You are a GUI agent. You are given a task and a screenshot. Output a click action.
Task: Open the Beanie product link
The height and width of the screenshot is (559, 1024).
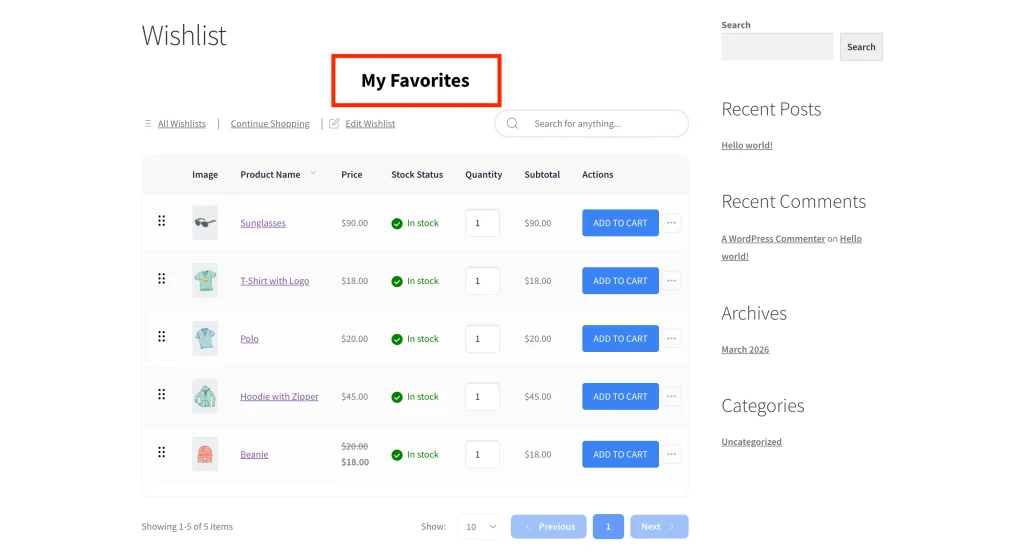click(x=254, y=454)
